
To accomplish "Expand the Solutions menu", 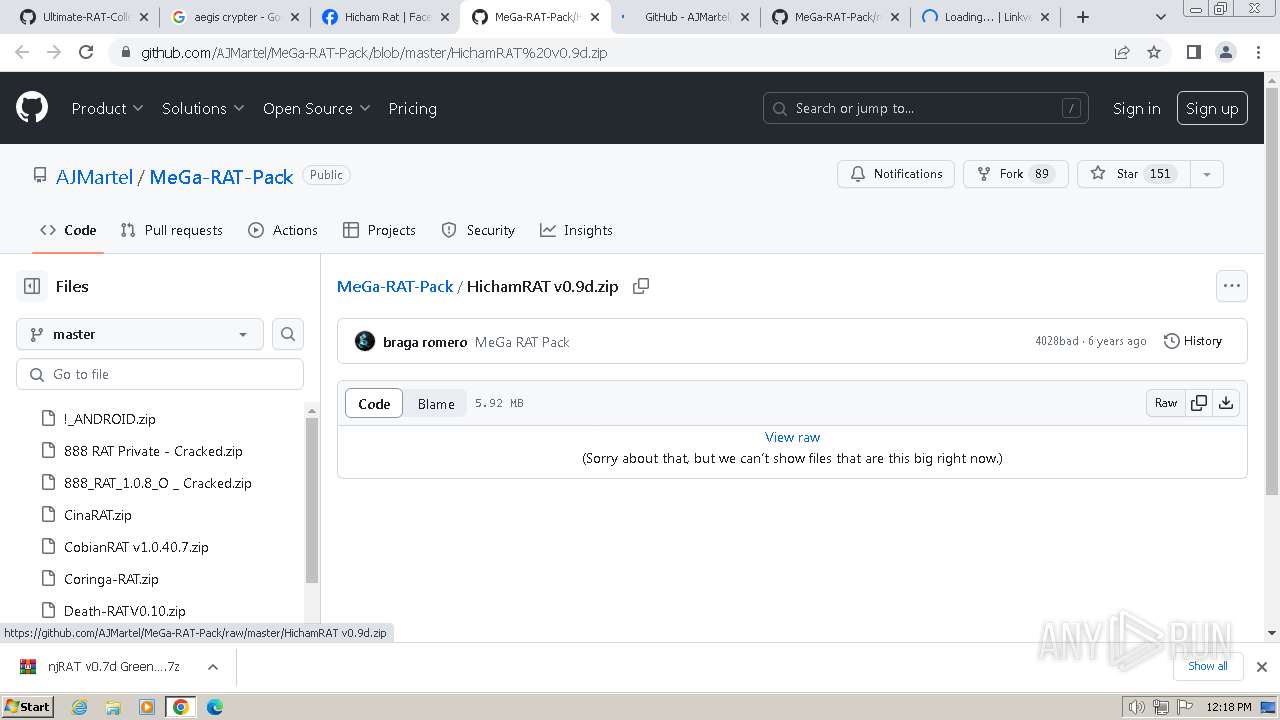I will pos(203,108).
